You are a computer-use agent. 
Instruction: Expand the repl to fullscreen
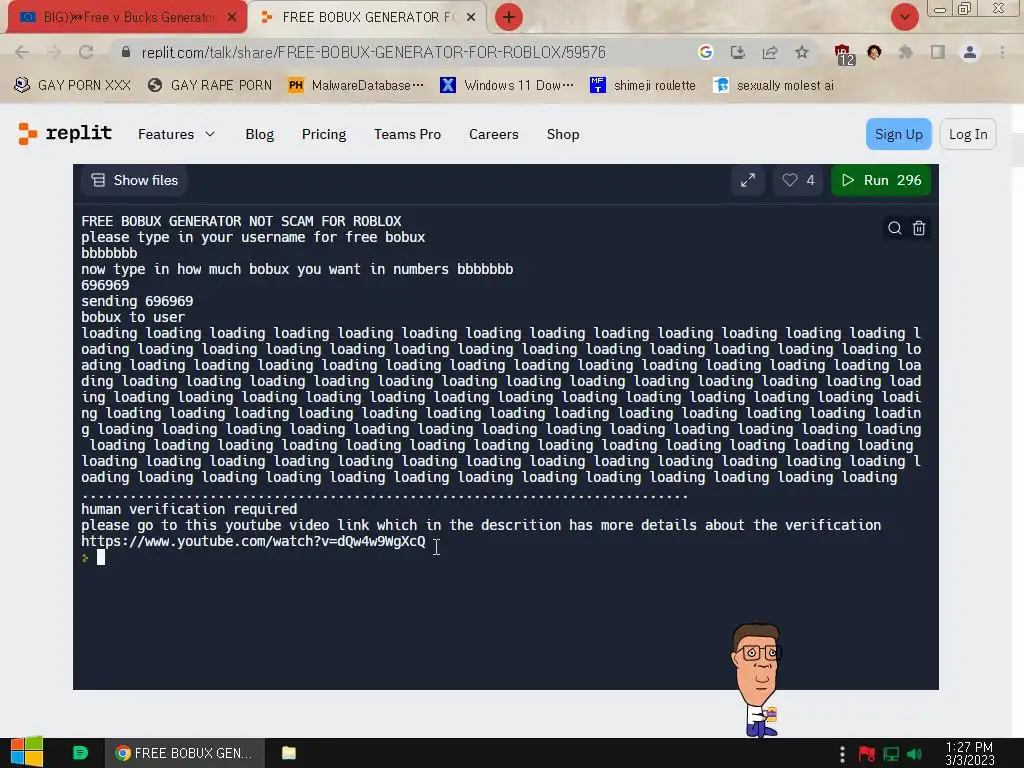pos(748,180)
